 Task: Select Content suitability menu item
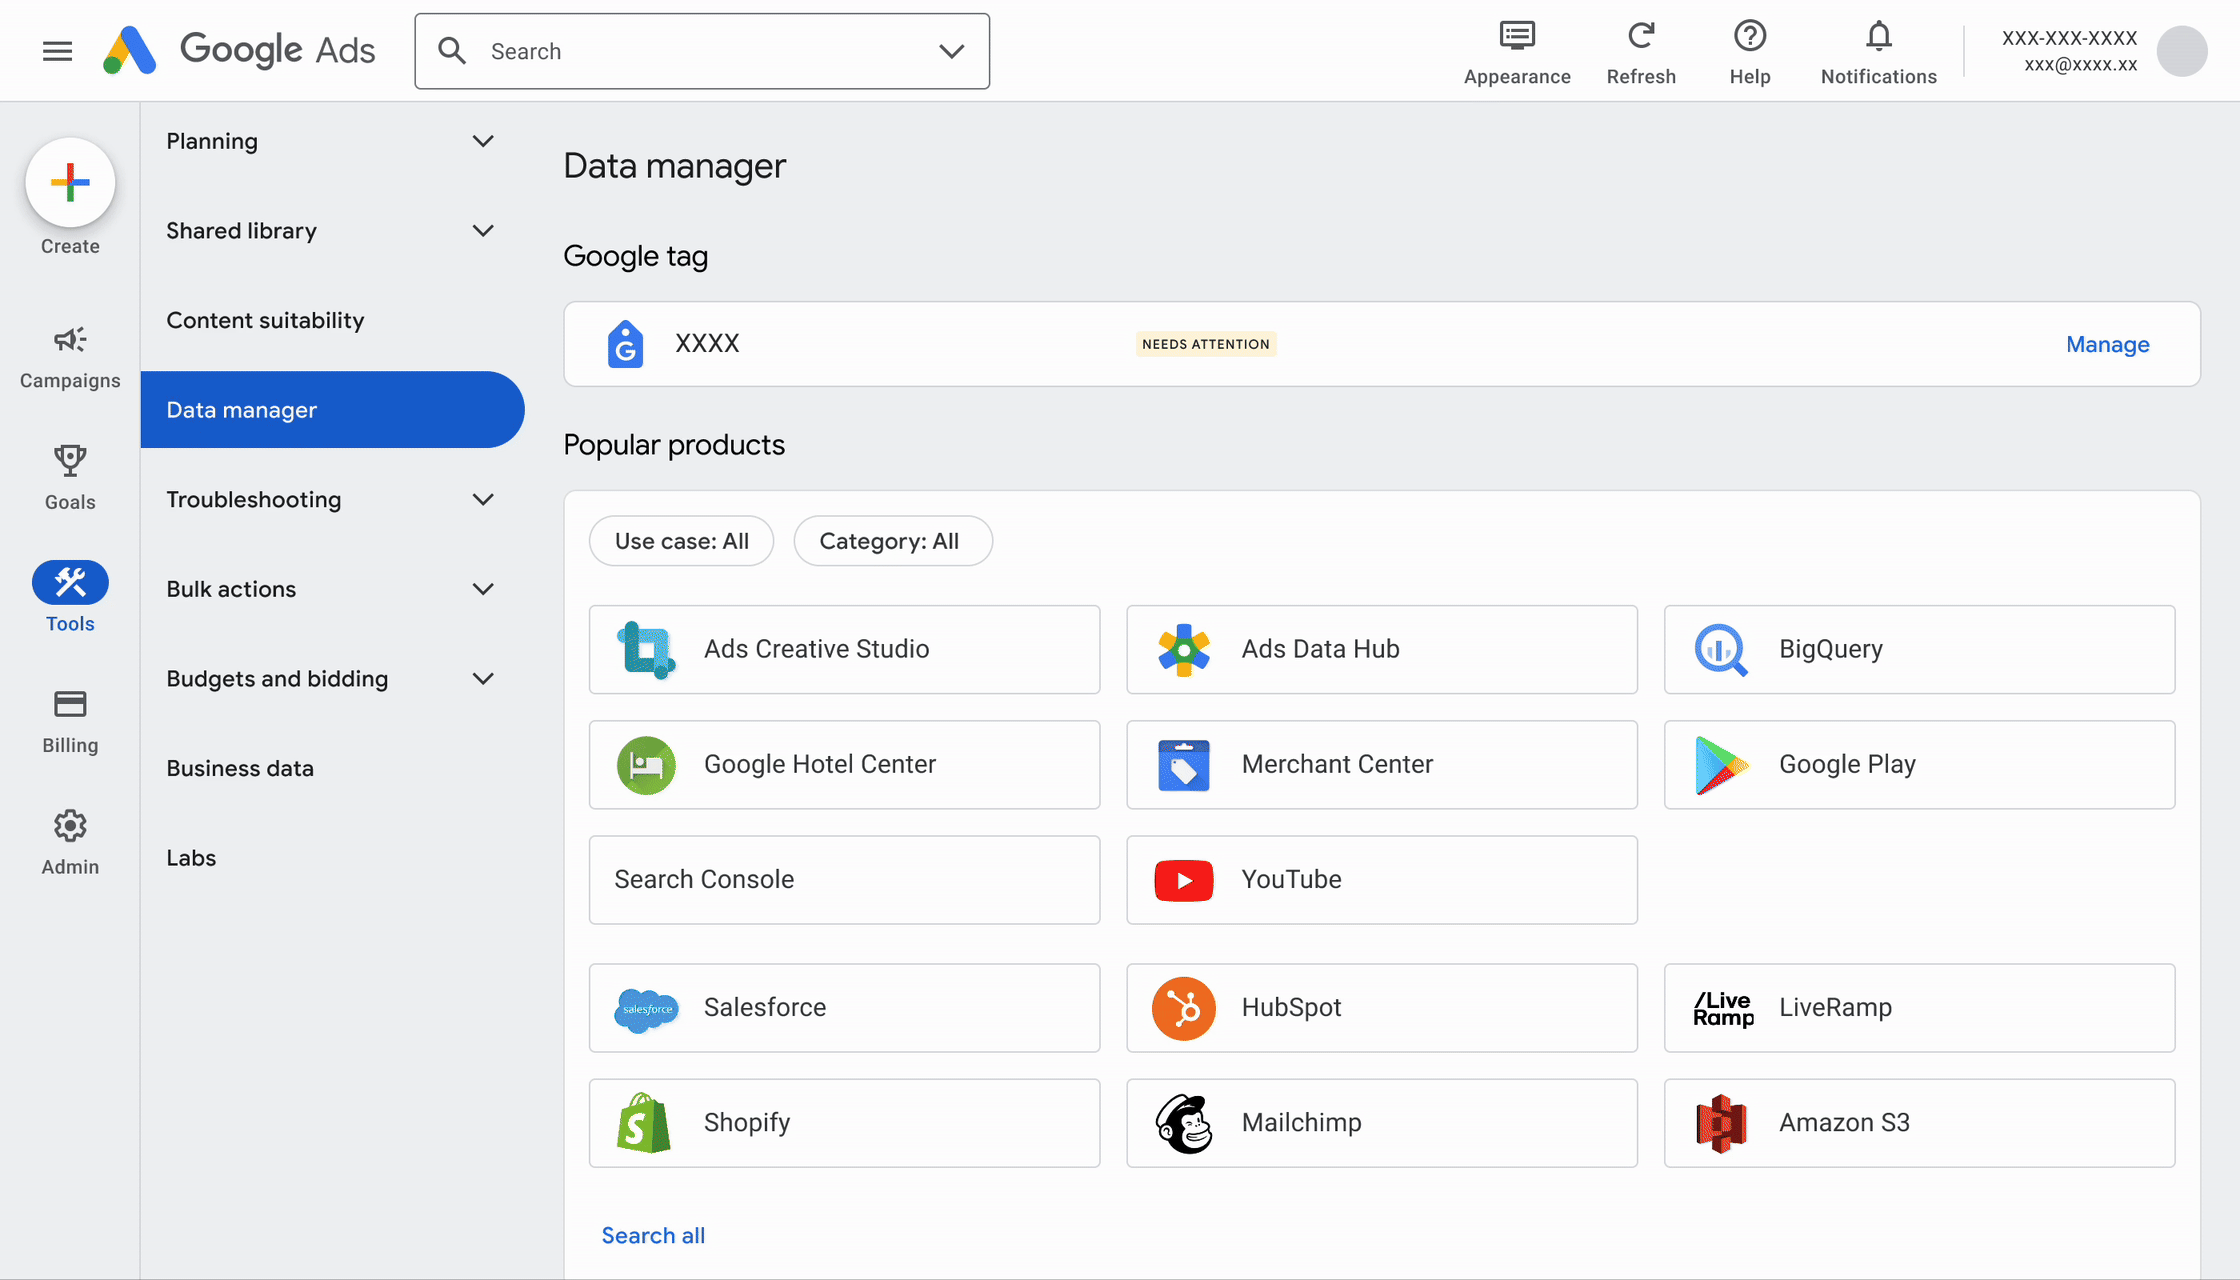[x=265, y=320]
